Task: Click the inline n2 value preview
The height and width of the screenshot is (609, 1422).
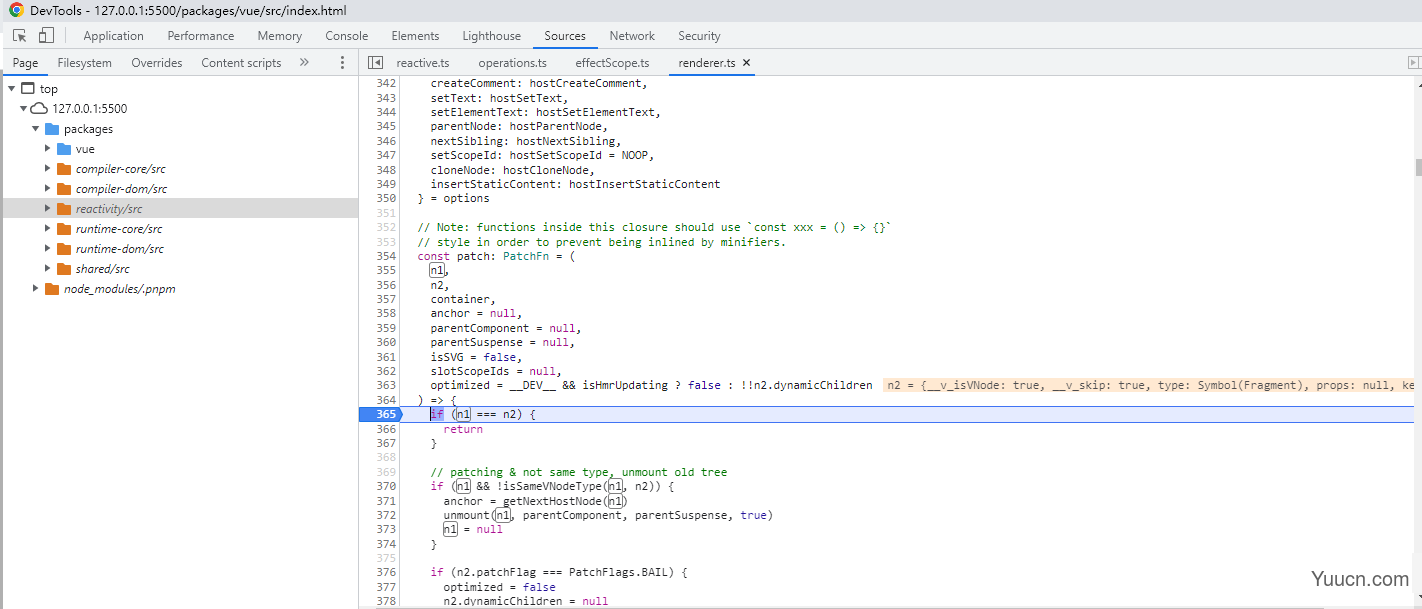Action: pyautogui.click(x=1149, y=385)
